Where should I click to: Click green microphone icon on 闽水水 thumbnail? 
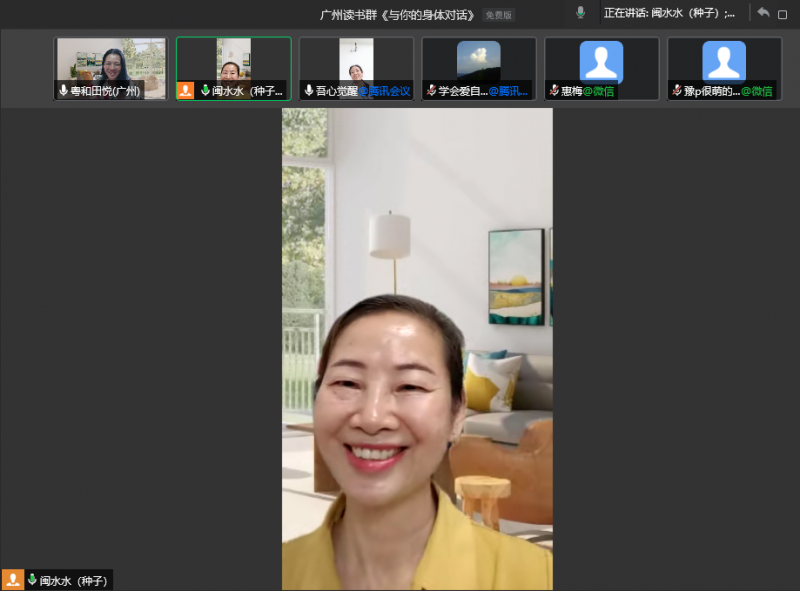coord(204,91)
